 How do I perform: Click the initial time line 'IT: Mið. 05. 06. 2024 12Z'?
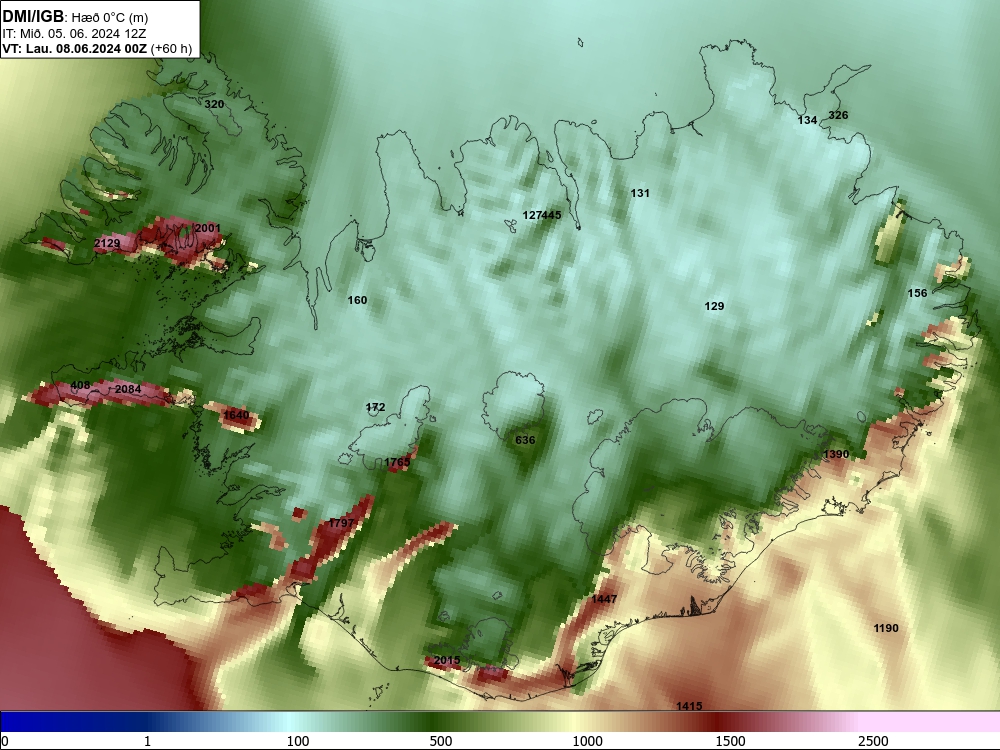point(74,34)
